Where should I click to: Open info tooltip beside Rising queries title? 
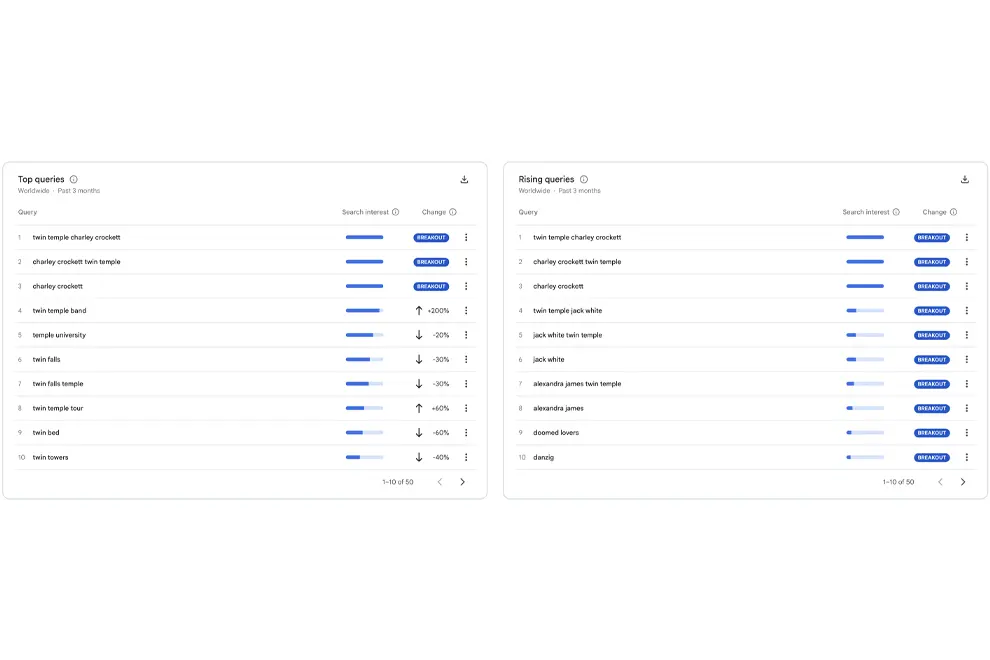click(584, 179)
